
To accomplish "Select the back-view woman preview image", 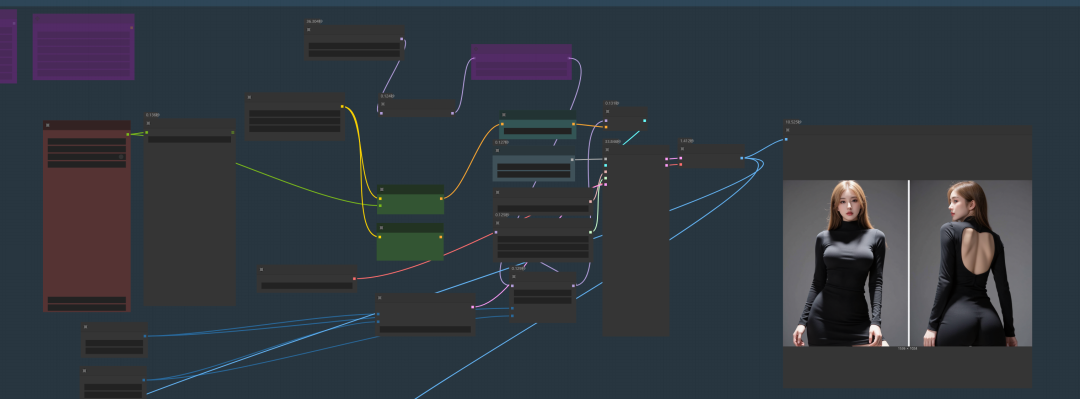I will 971,263.
